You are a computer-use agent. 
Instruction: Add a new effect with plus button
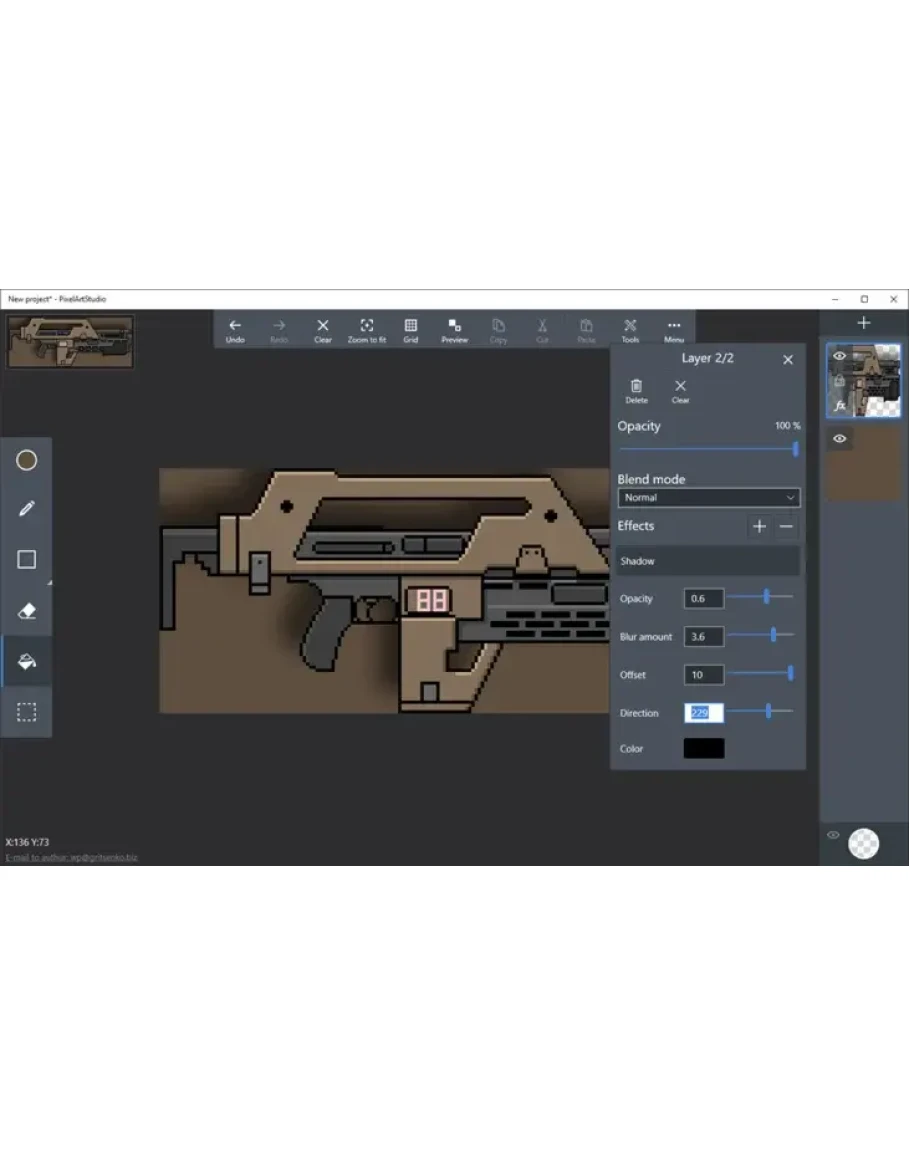coord(759,526)
